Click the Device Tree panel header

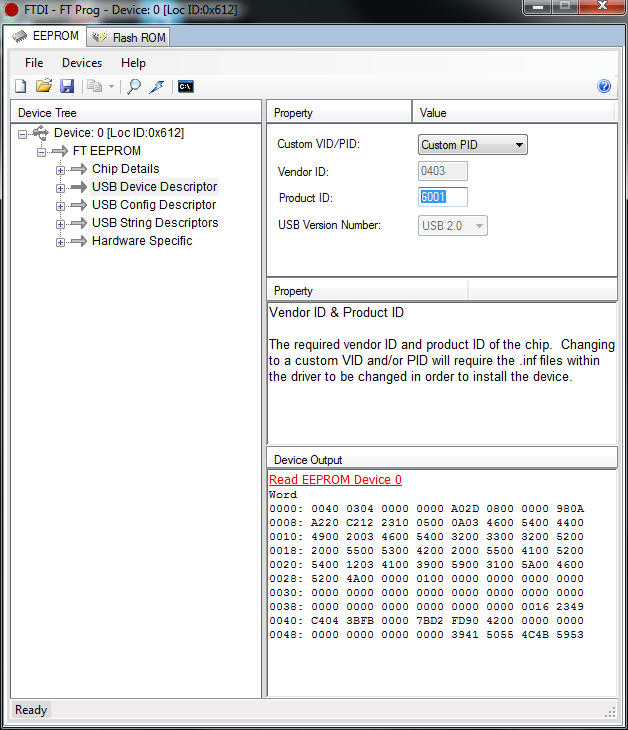[136, 112]
